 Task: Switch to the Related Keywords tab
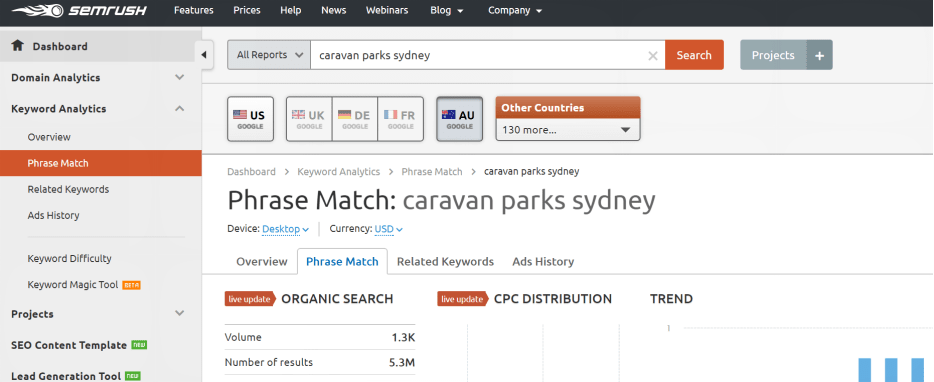point(445,262)
